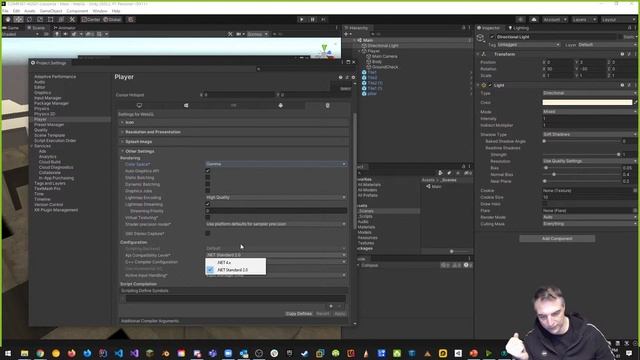The image size is (640, 360).
Task: Open Firefox from taskbar
Action: [x=71, y=353]
